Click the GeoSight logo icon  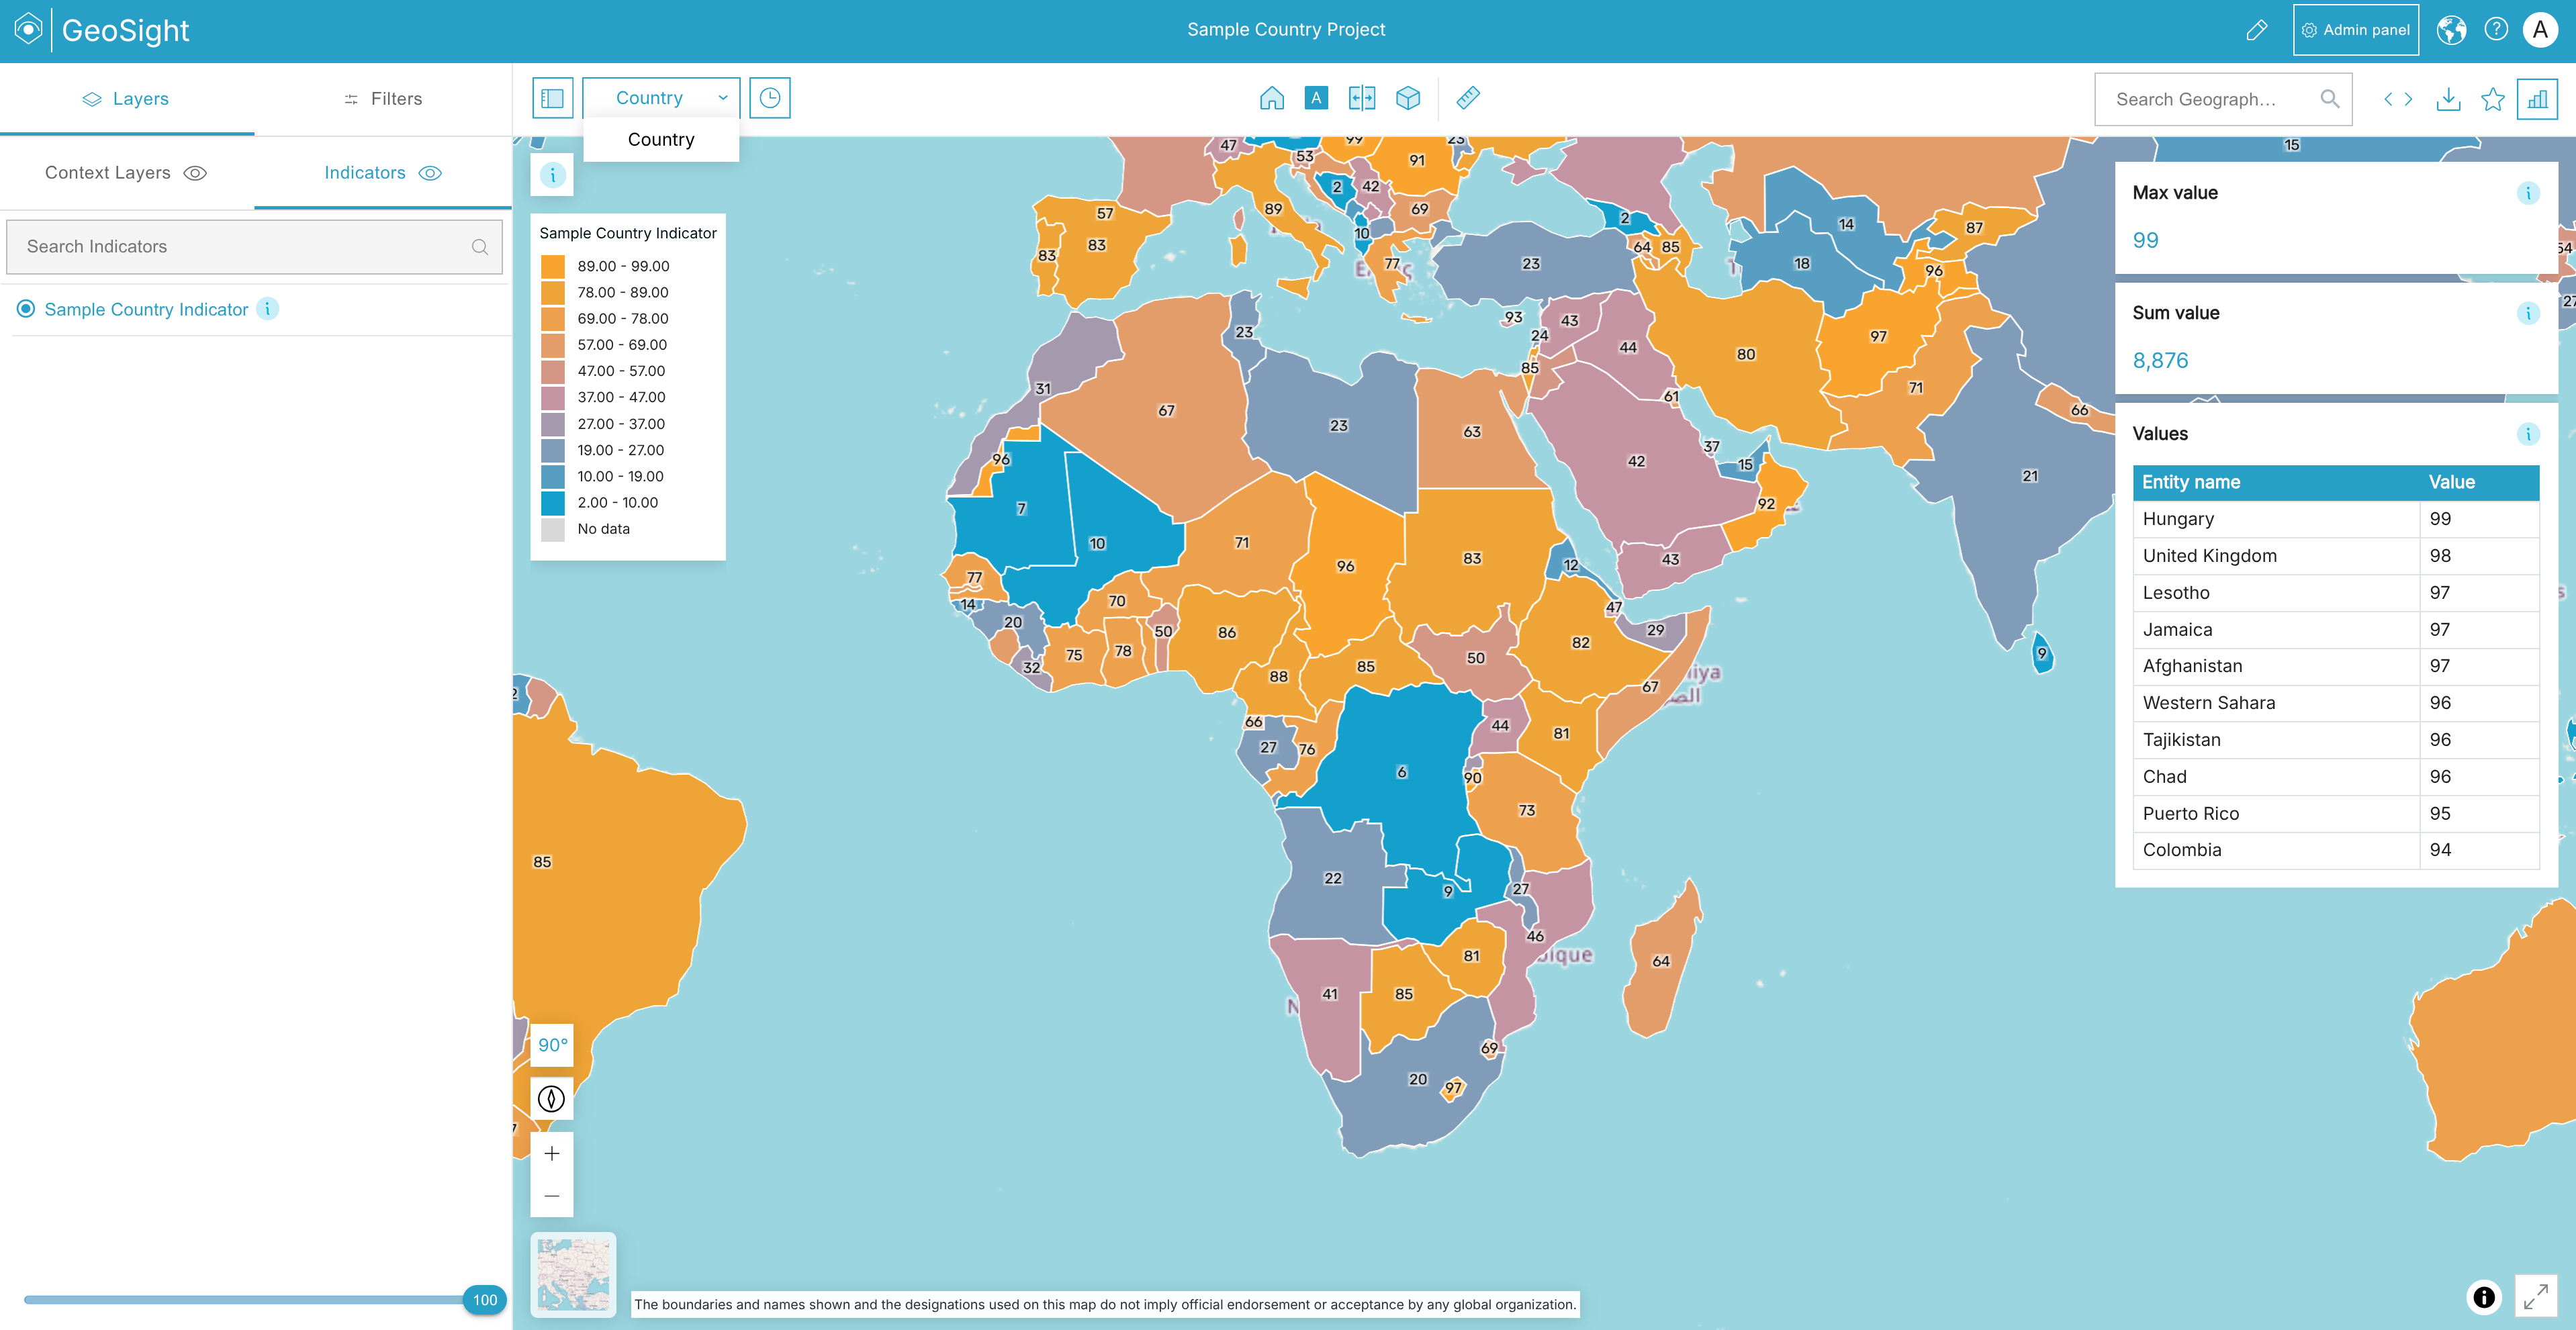28,30
